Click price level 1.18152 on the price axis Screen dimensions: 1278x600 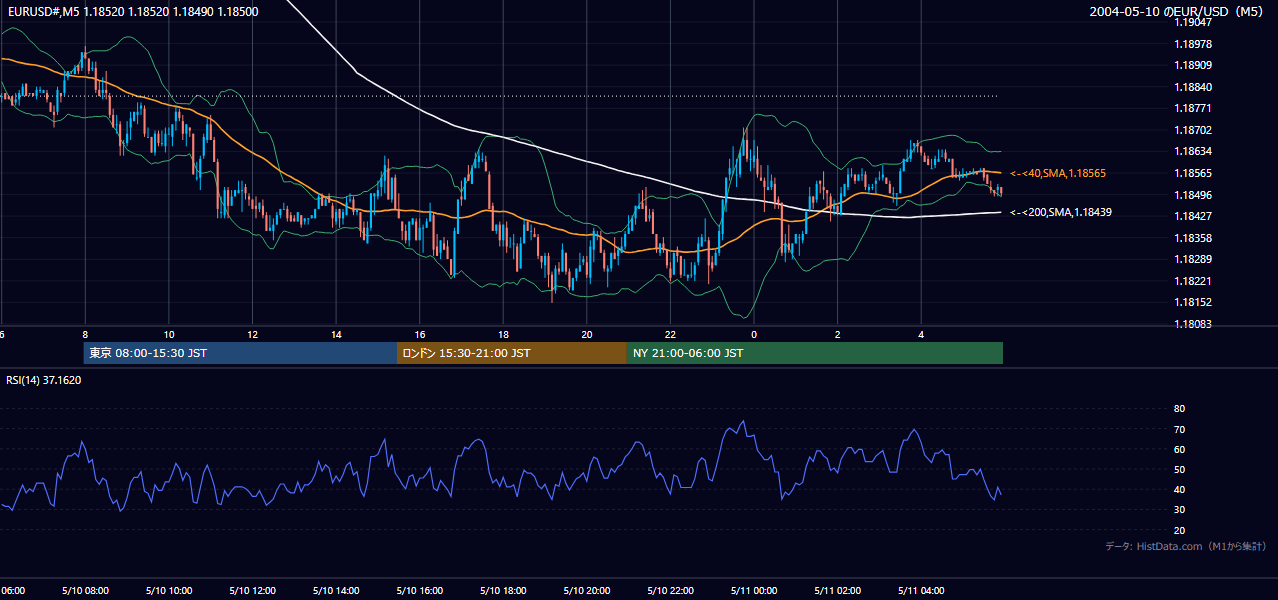click(1192, 302)
